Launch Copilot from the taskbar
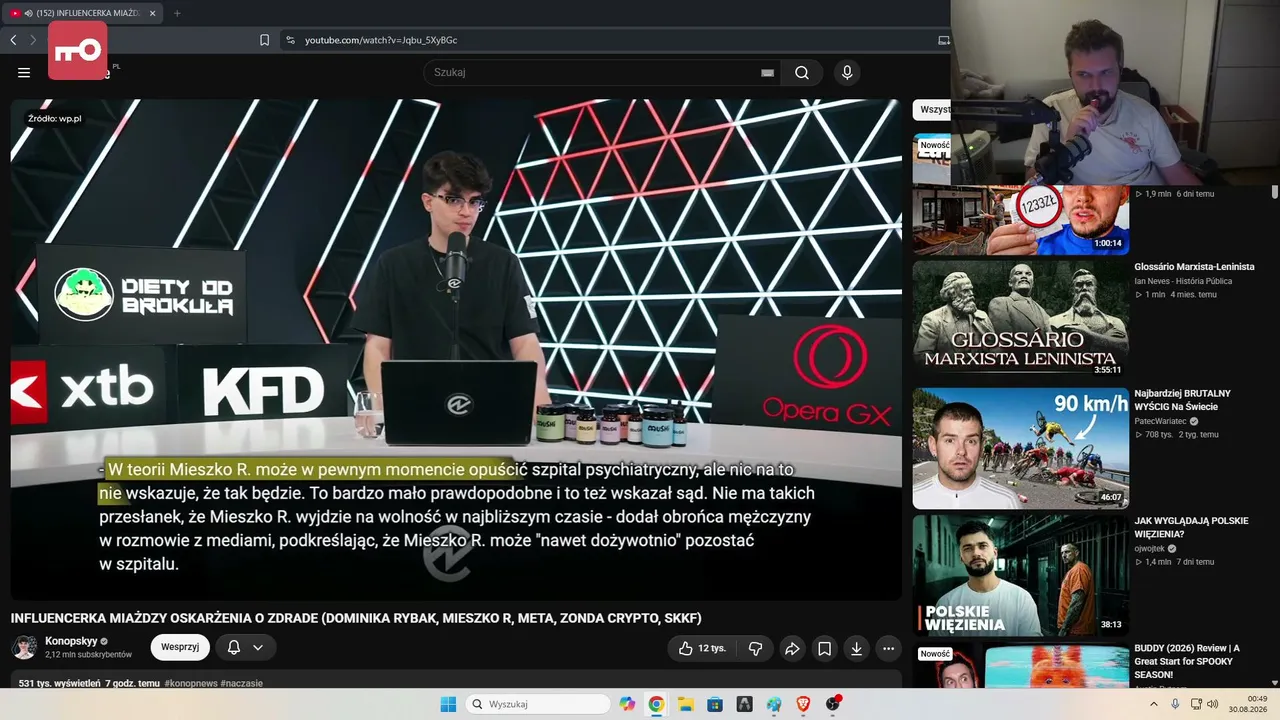Image resolution: width=1280 pixels, height=720 pixels. point(627,704)
